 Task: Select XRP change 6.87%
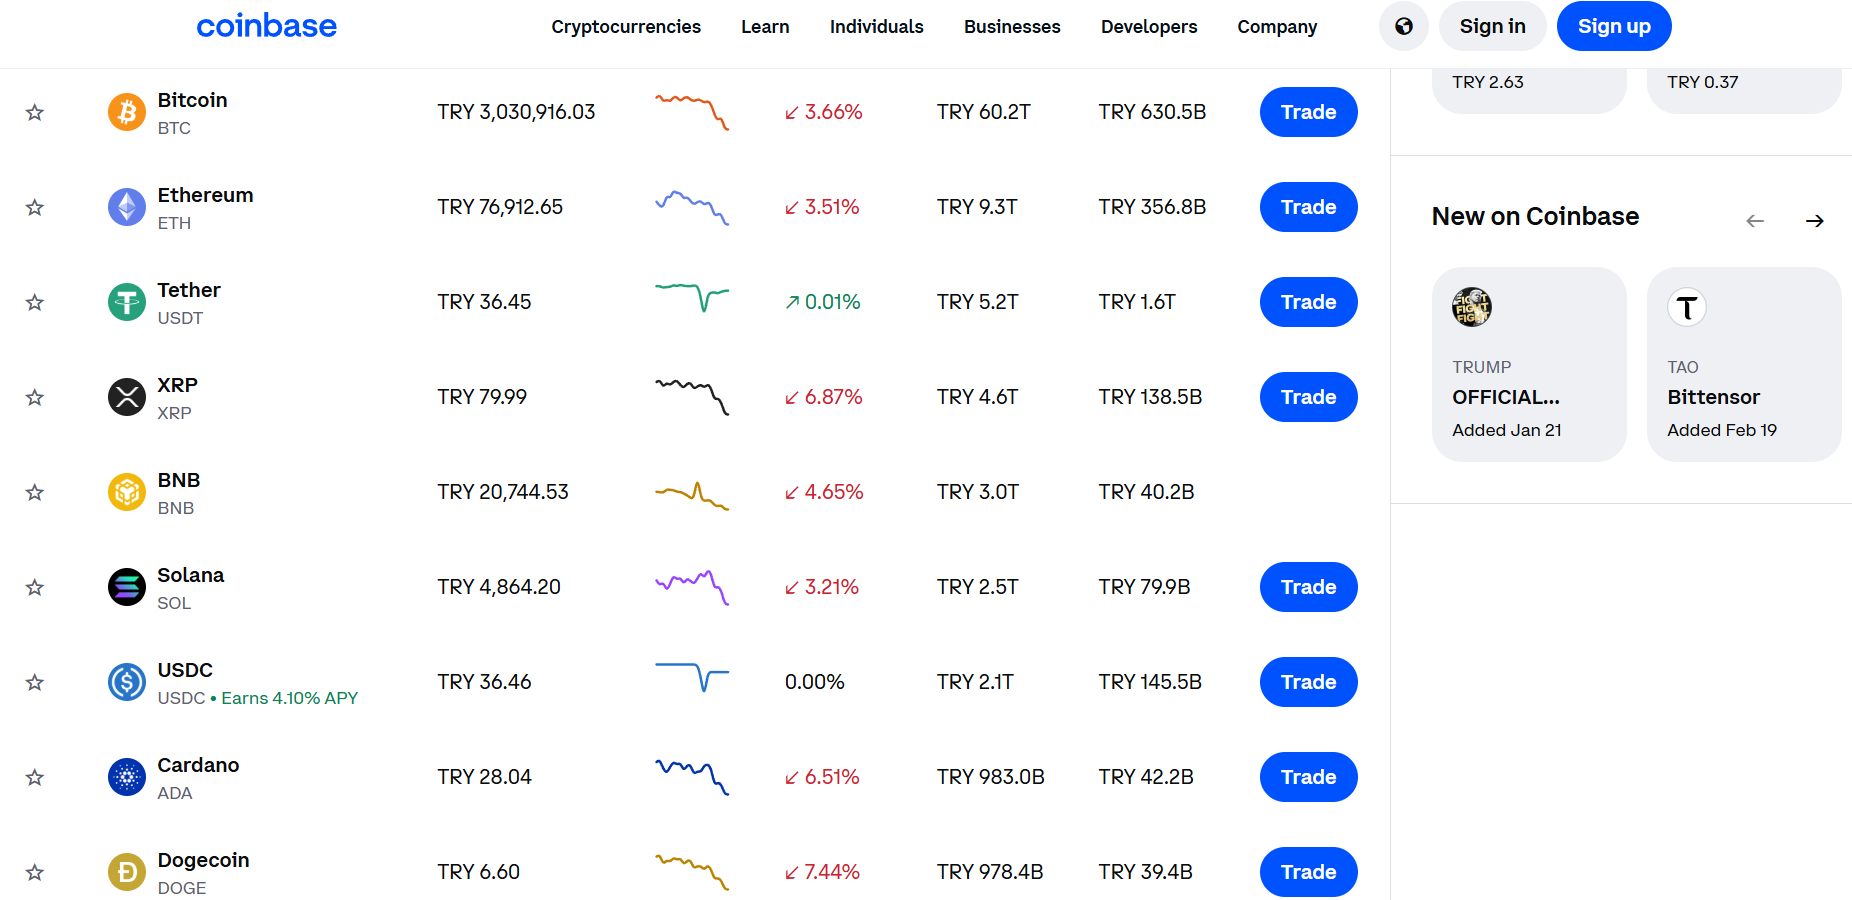pos(823,397)
